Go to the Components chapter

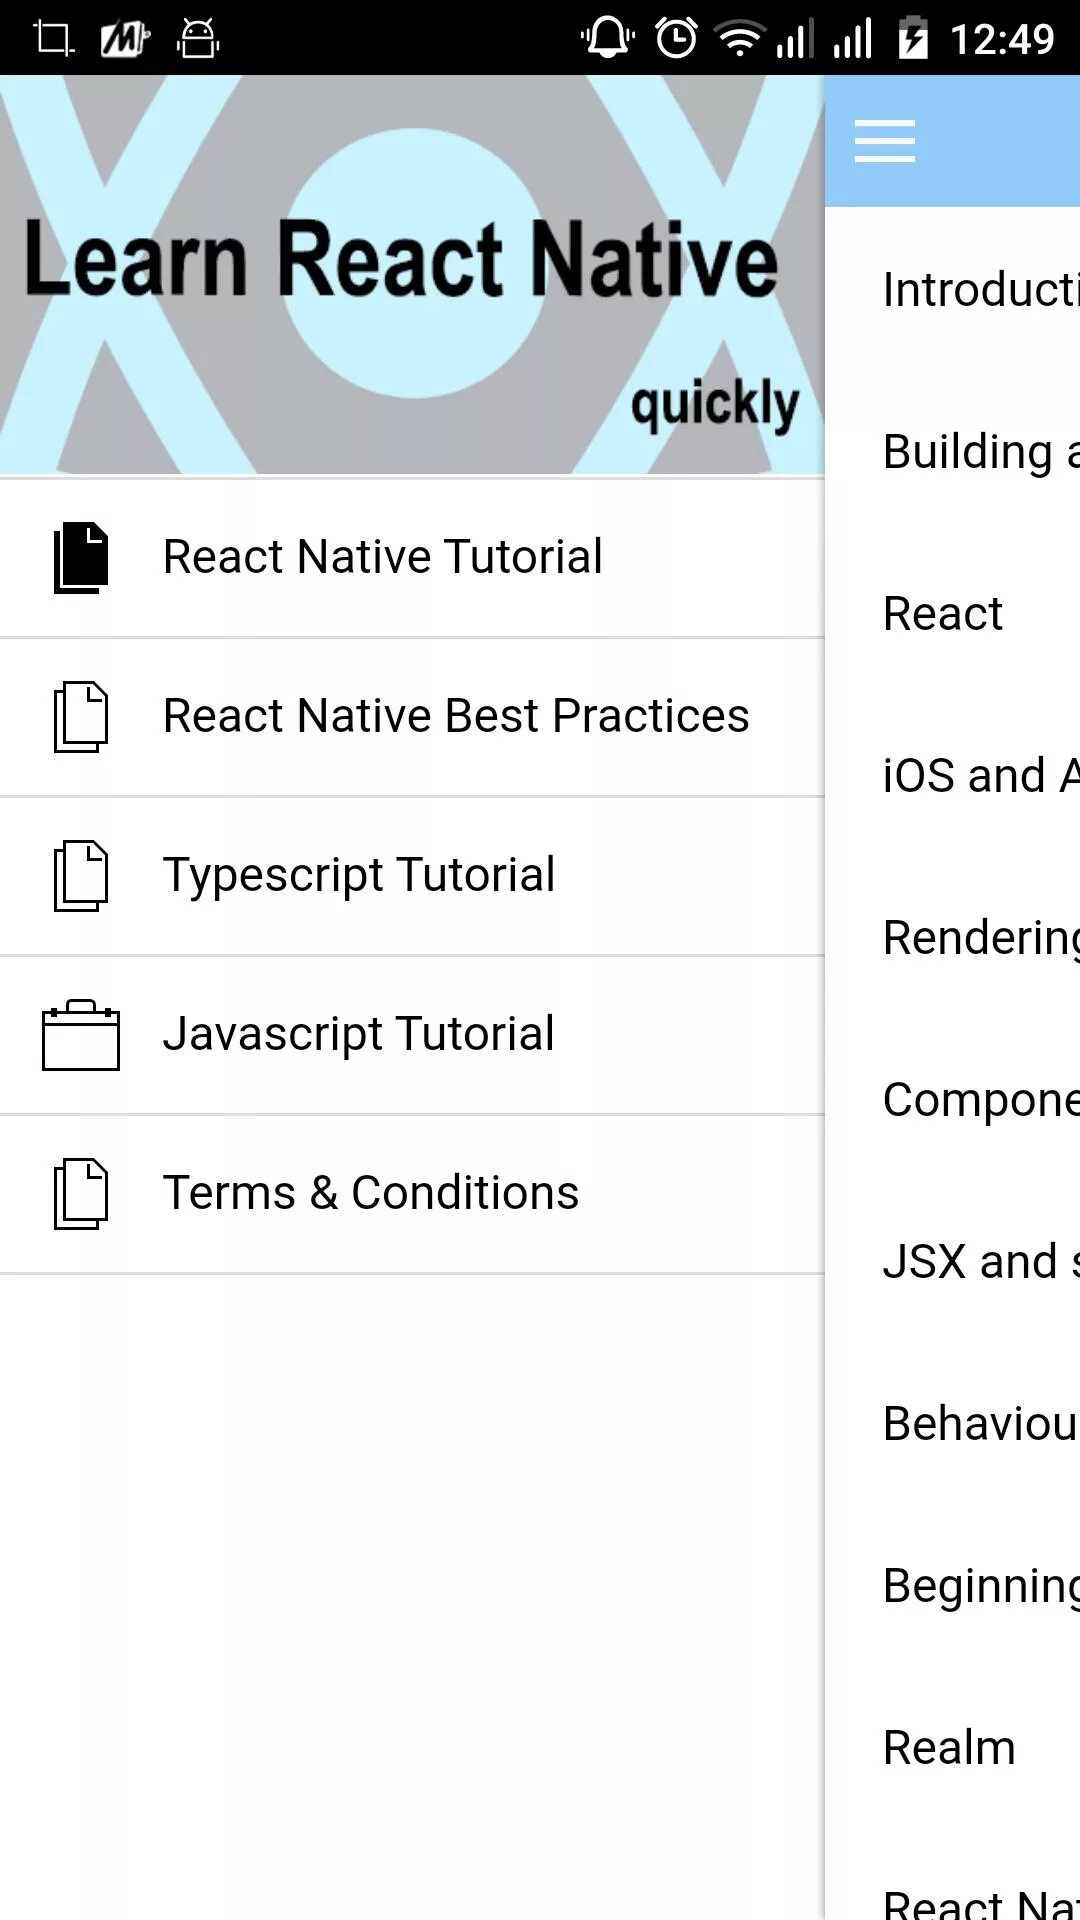(980, 1100)
